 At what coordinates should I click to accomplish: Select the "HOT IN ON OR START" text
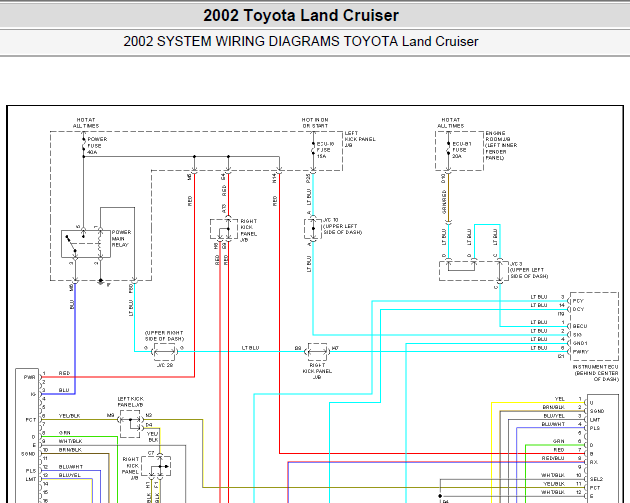point(315,123)
